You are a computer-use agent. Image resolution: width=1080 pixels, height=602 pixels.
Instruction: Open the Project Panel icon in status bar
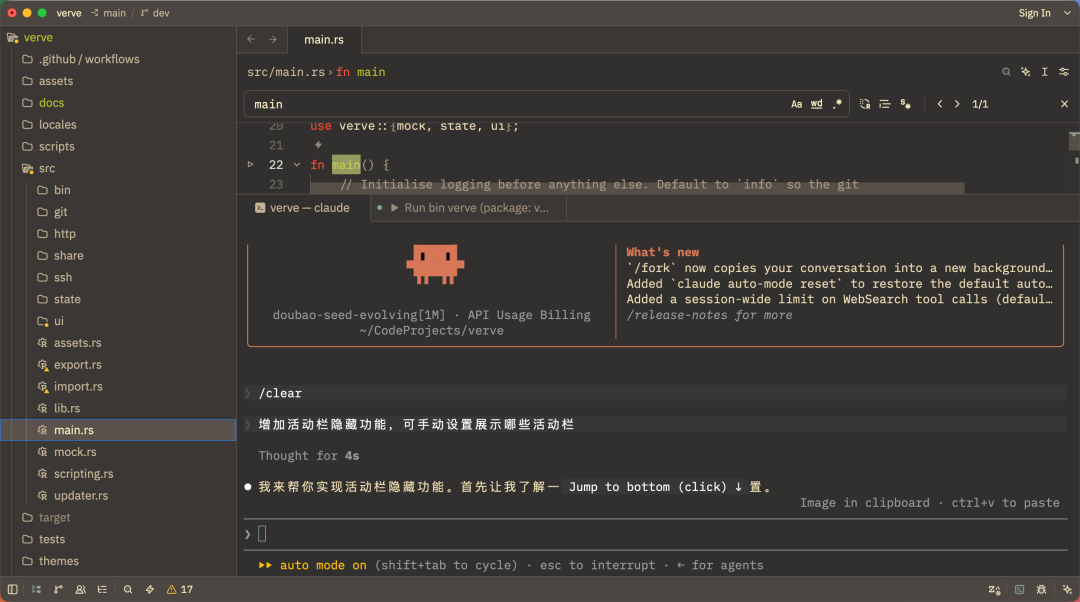point(37,590)
